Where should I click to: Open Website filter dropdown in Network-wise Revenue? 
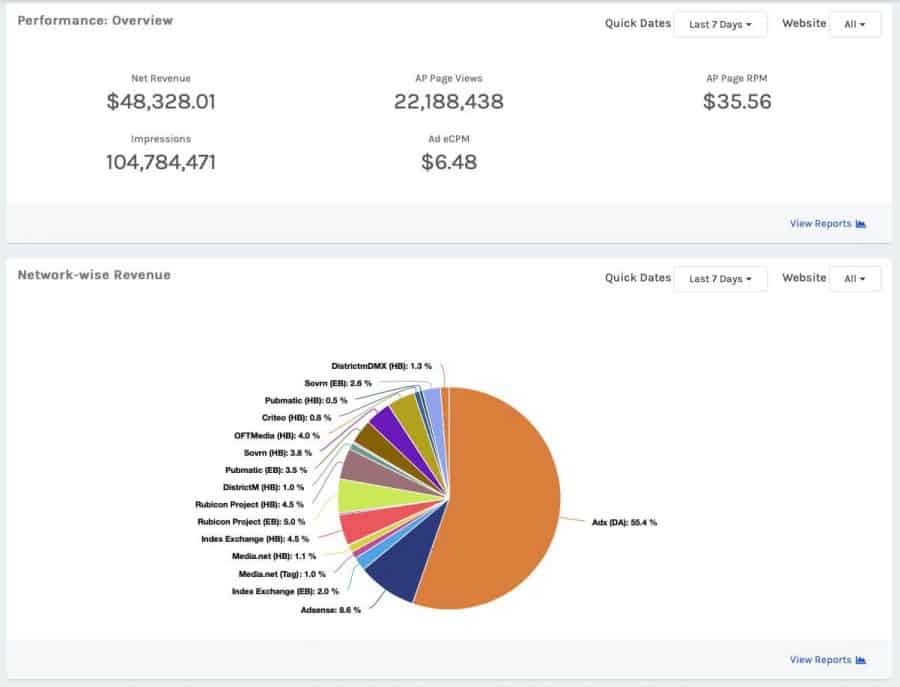click(855, 279)
